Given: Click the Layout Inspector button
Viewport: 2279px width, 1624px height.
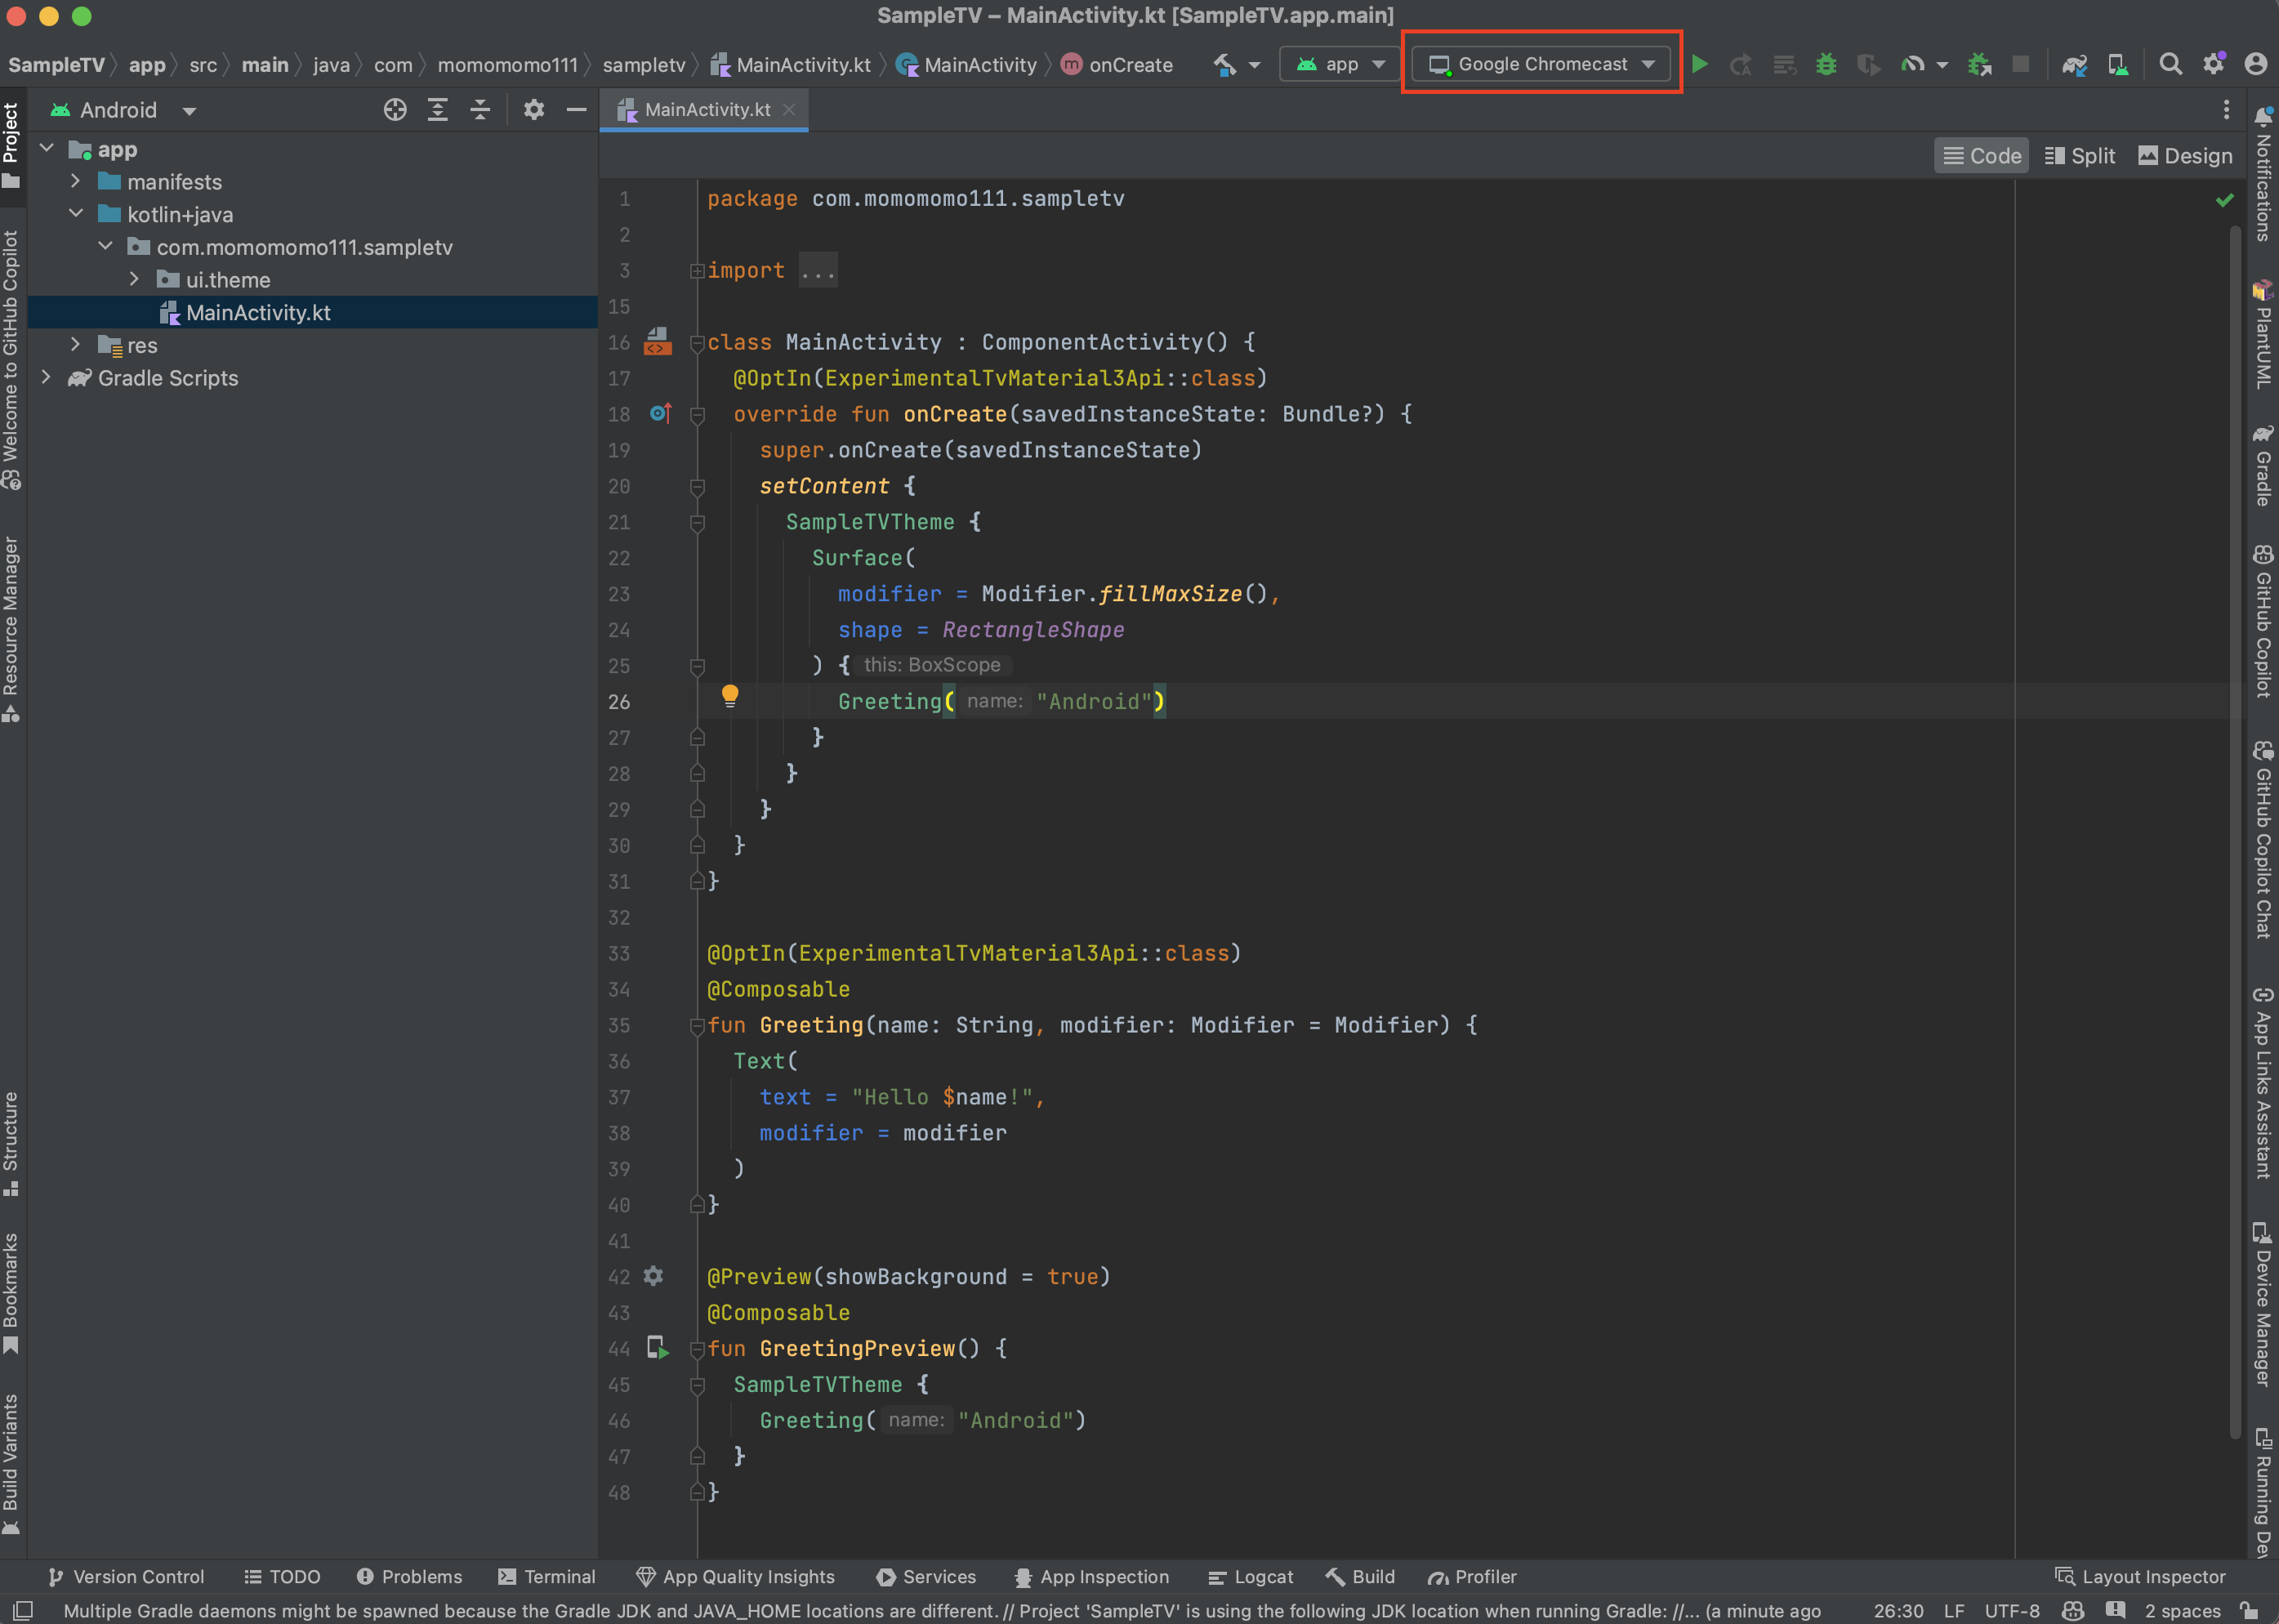Looking at the screenshot, I should pos(2140,1577).
